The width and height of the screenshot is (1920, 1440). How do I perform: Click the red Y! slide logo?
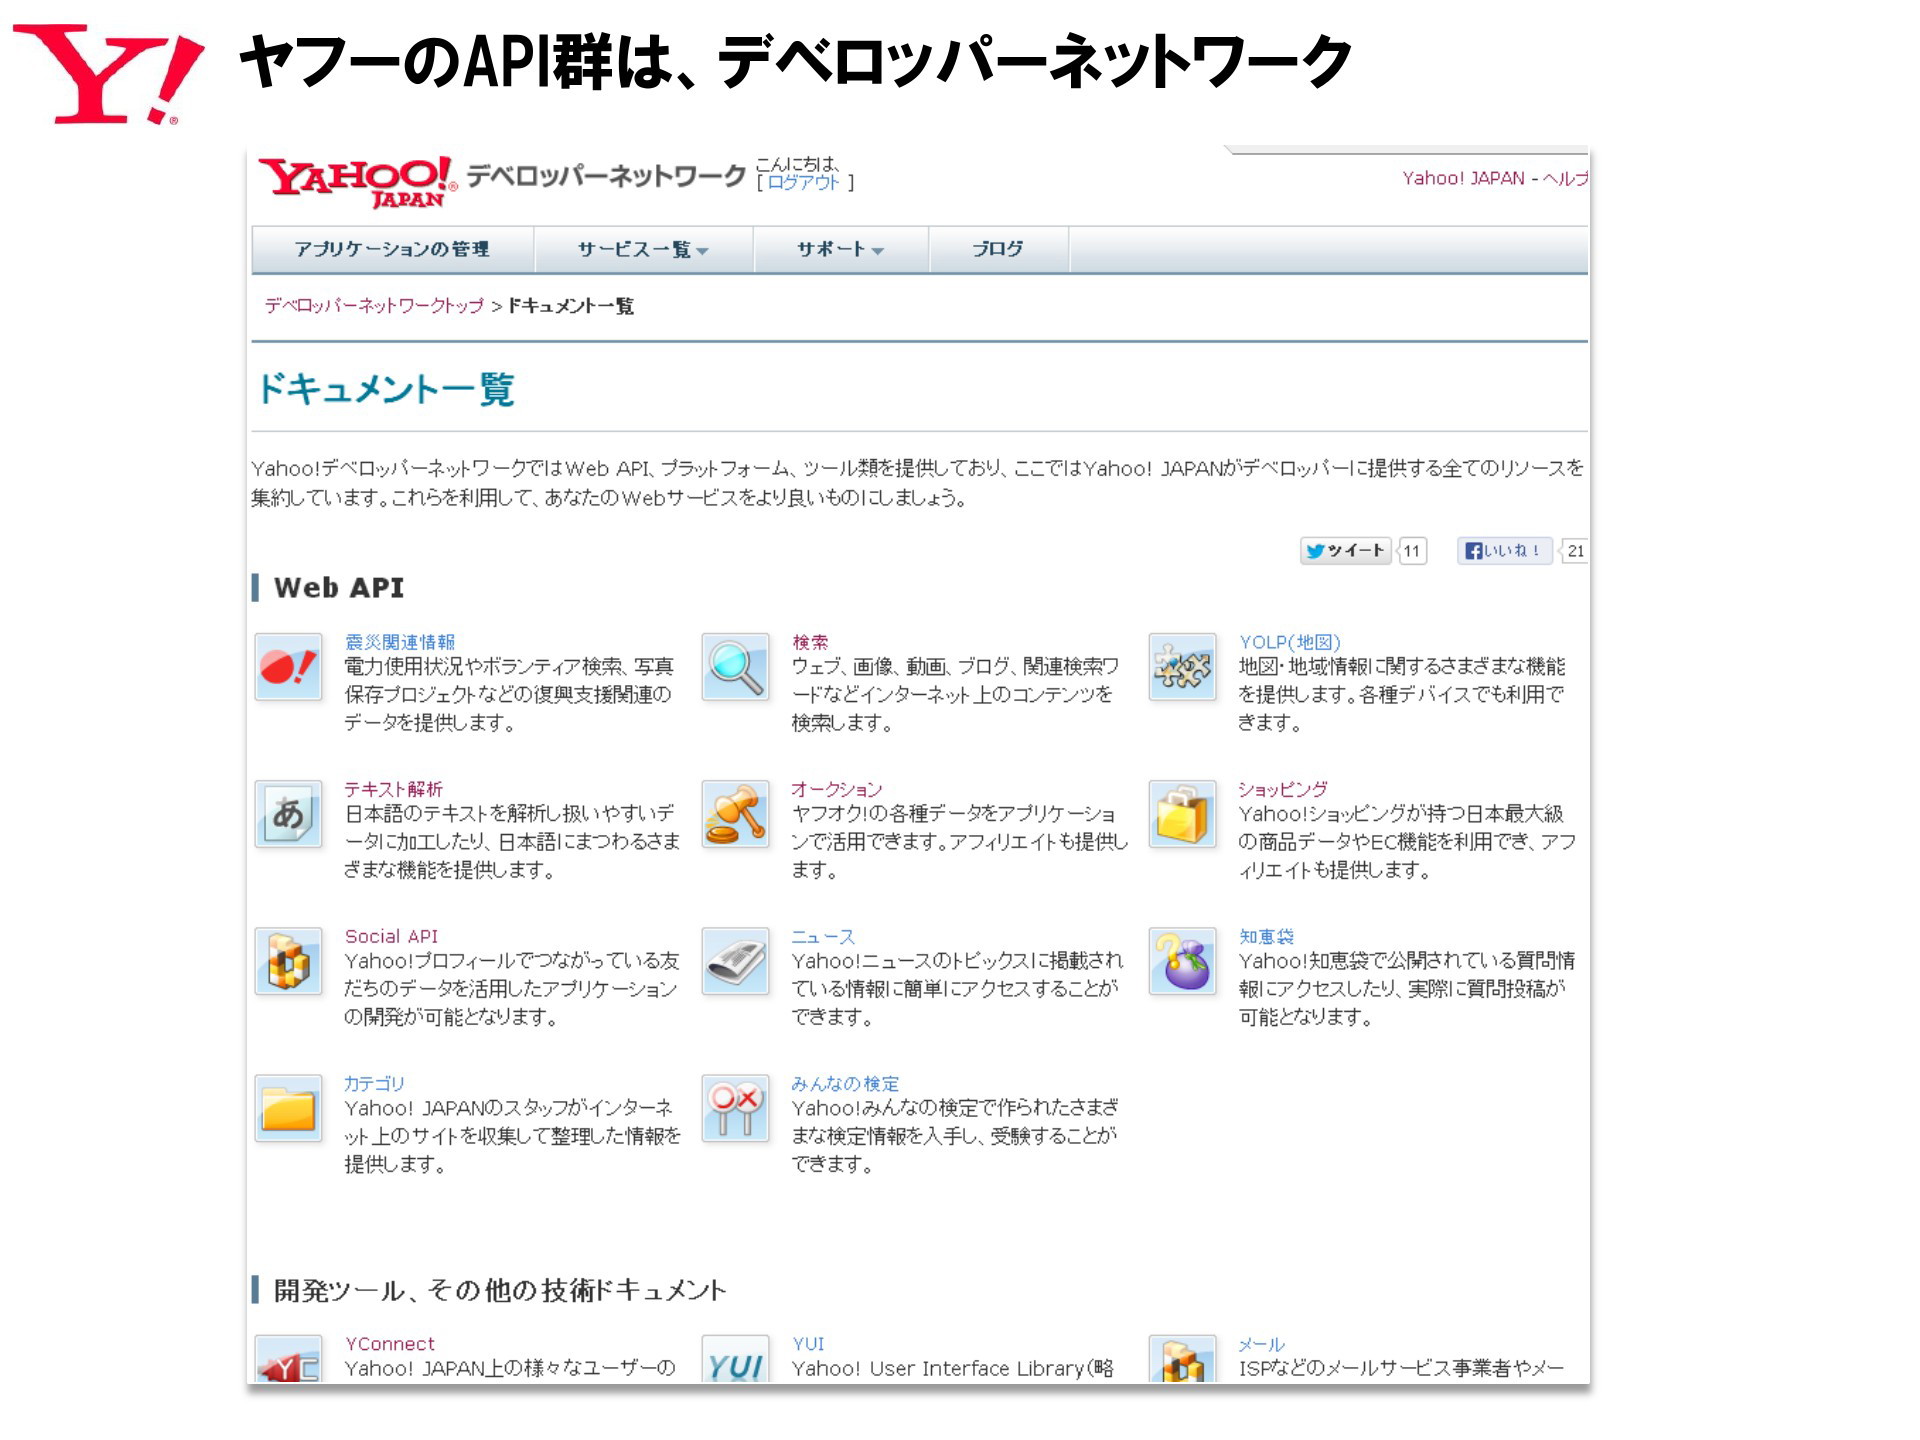pyautogui.click(x=108, y=75)
